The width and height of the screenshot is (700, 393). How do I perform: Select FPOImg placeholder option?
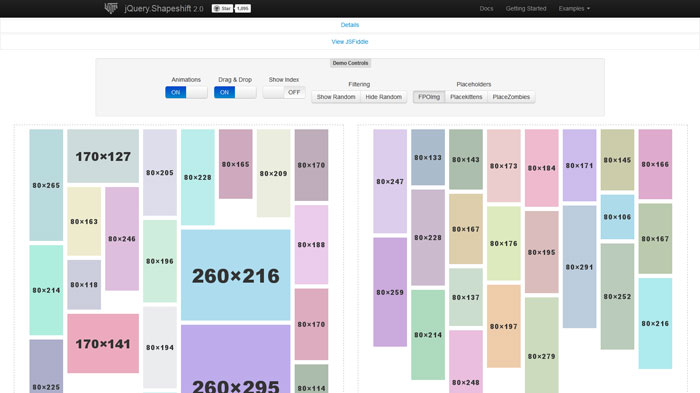pyautogui.click(x=429, y=97)
